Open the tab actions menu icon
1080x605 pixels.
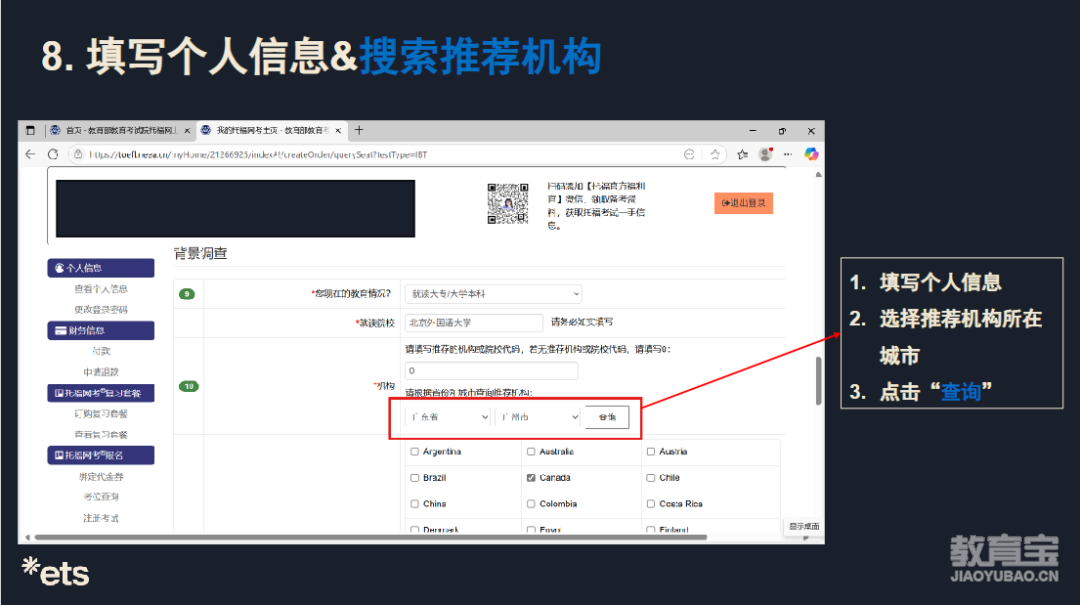30,130
